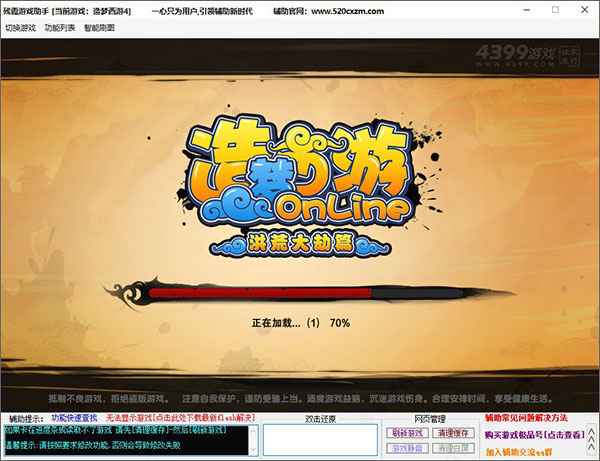
Task: Click the 清理缓存 button
Action: pos(453,433)
